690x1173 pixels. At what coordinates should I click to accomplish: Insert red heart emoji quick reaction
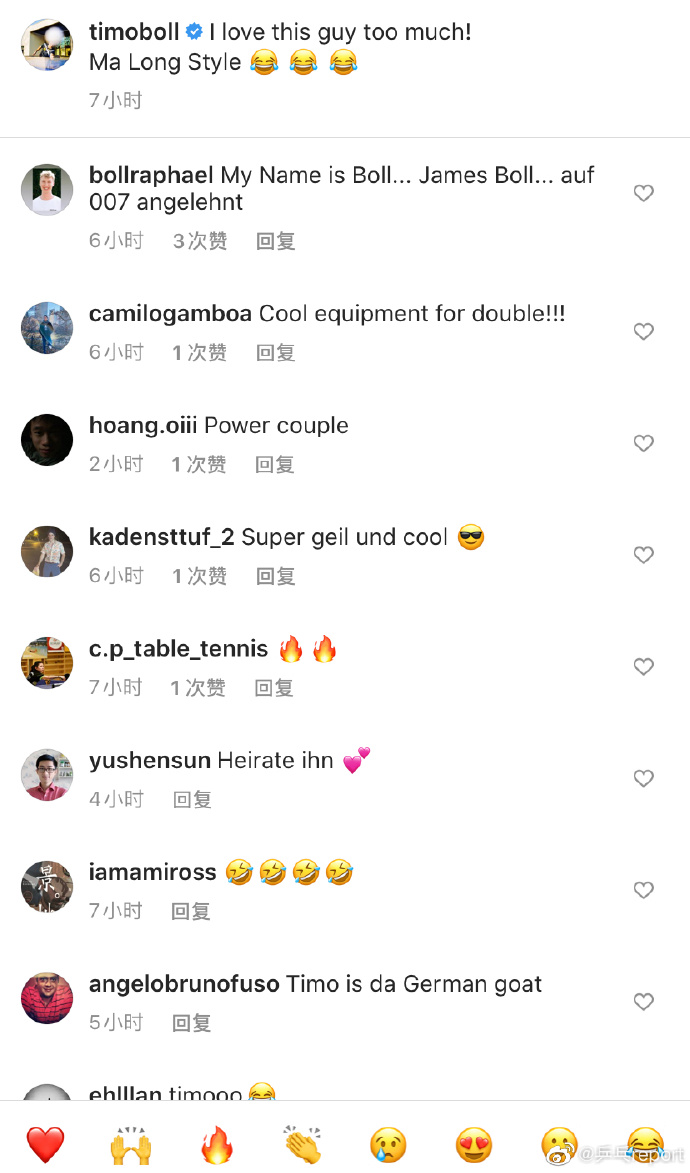[46, 1145]
